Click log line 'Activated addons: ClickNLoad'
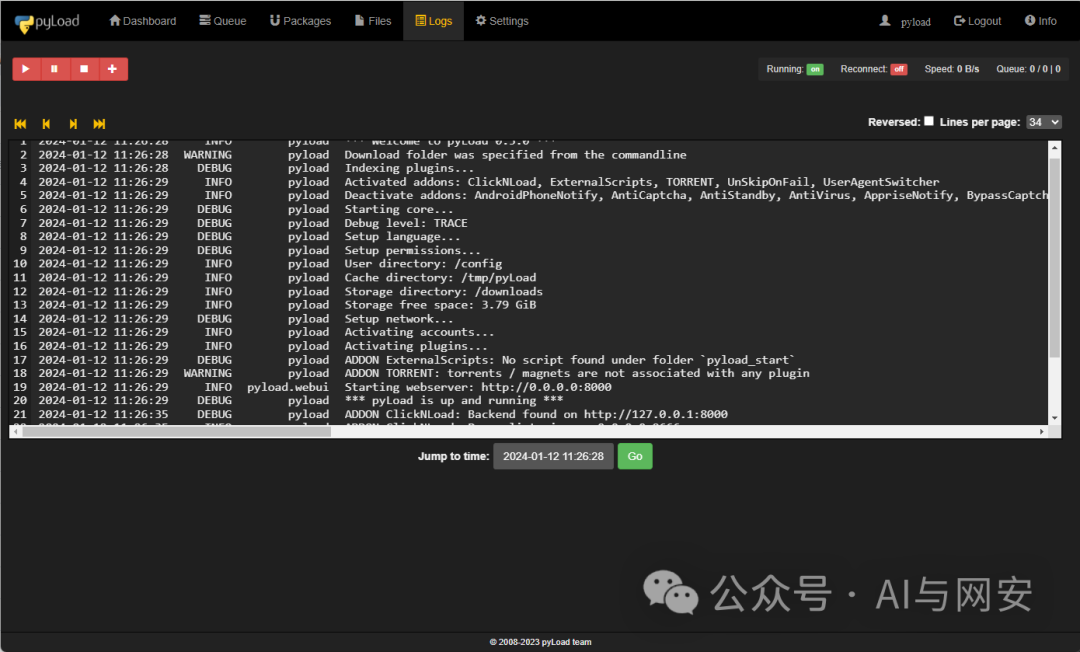 641,182
